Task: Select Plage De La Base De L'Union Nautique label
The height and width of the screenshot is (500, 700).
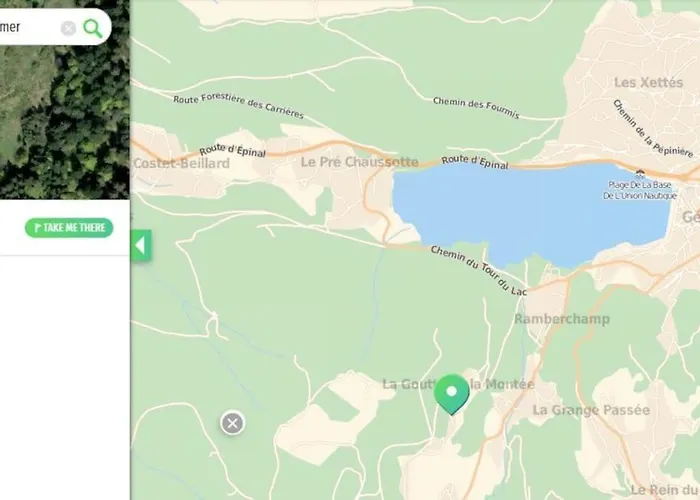Action: [x=640, y=190]
